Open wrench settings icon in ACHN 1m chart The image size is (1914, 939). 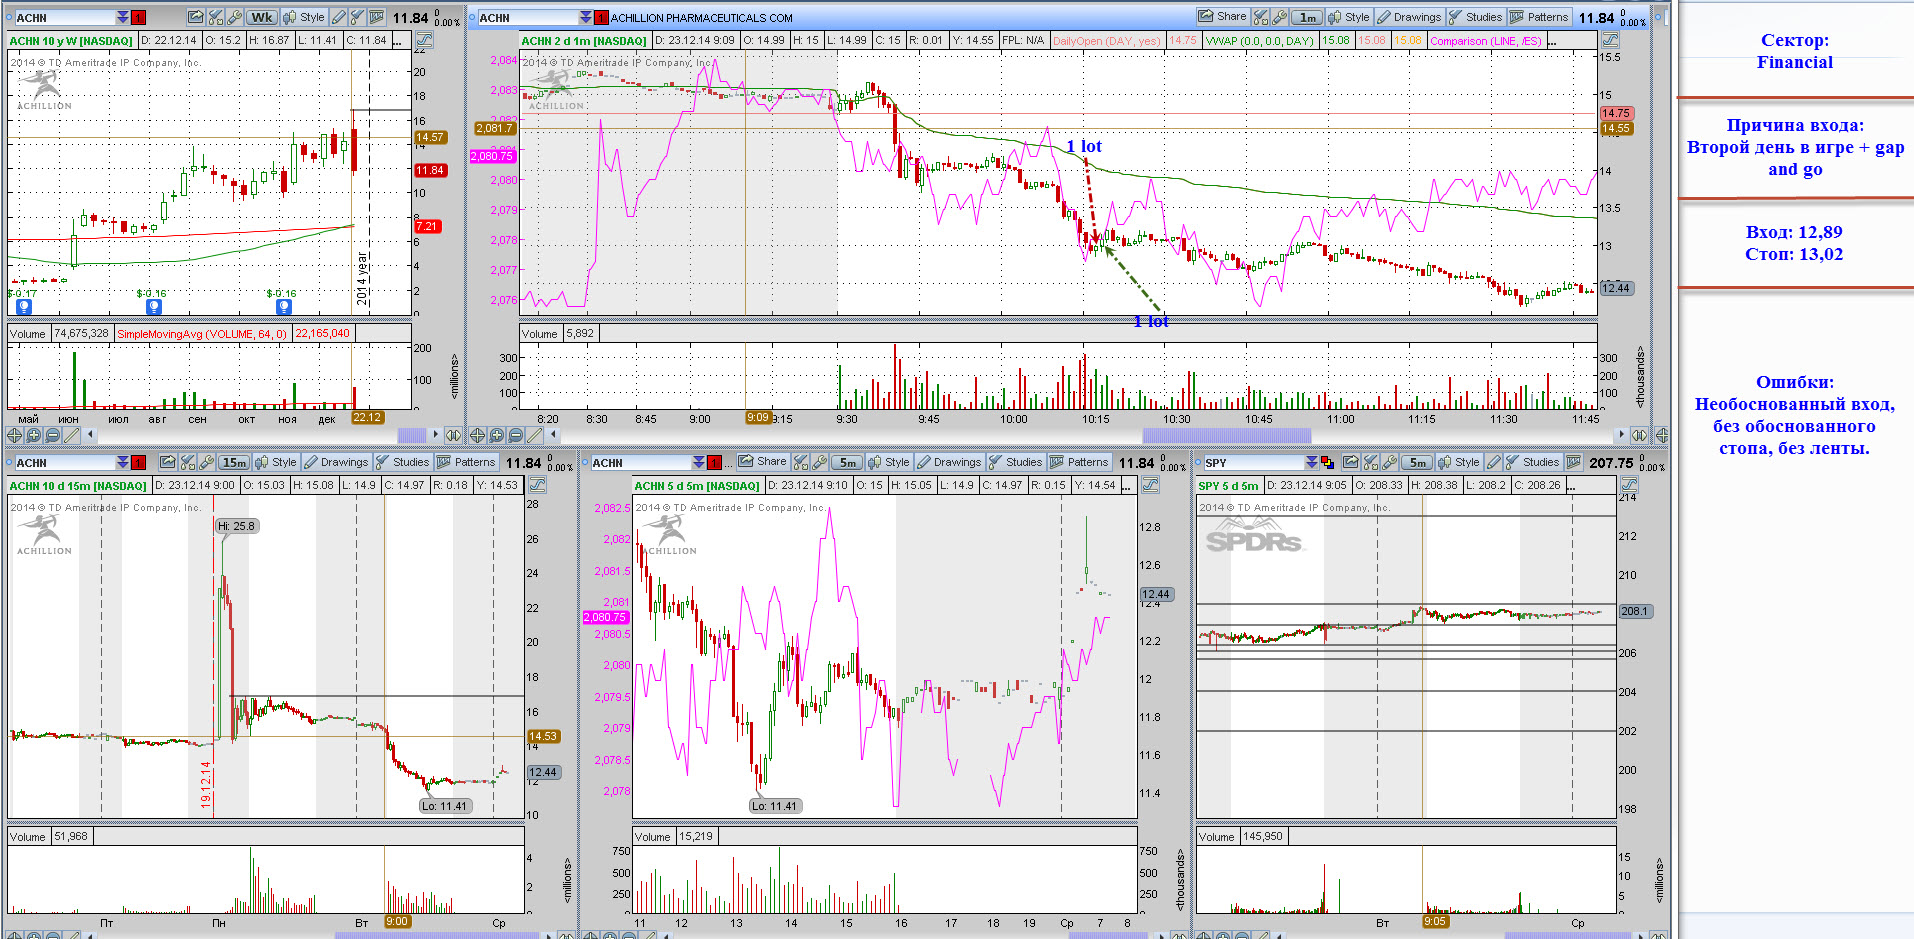point(1279,17)
